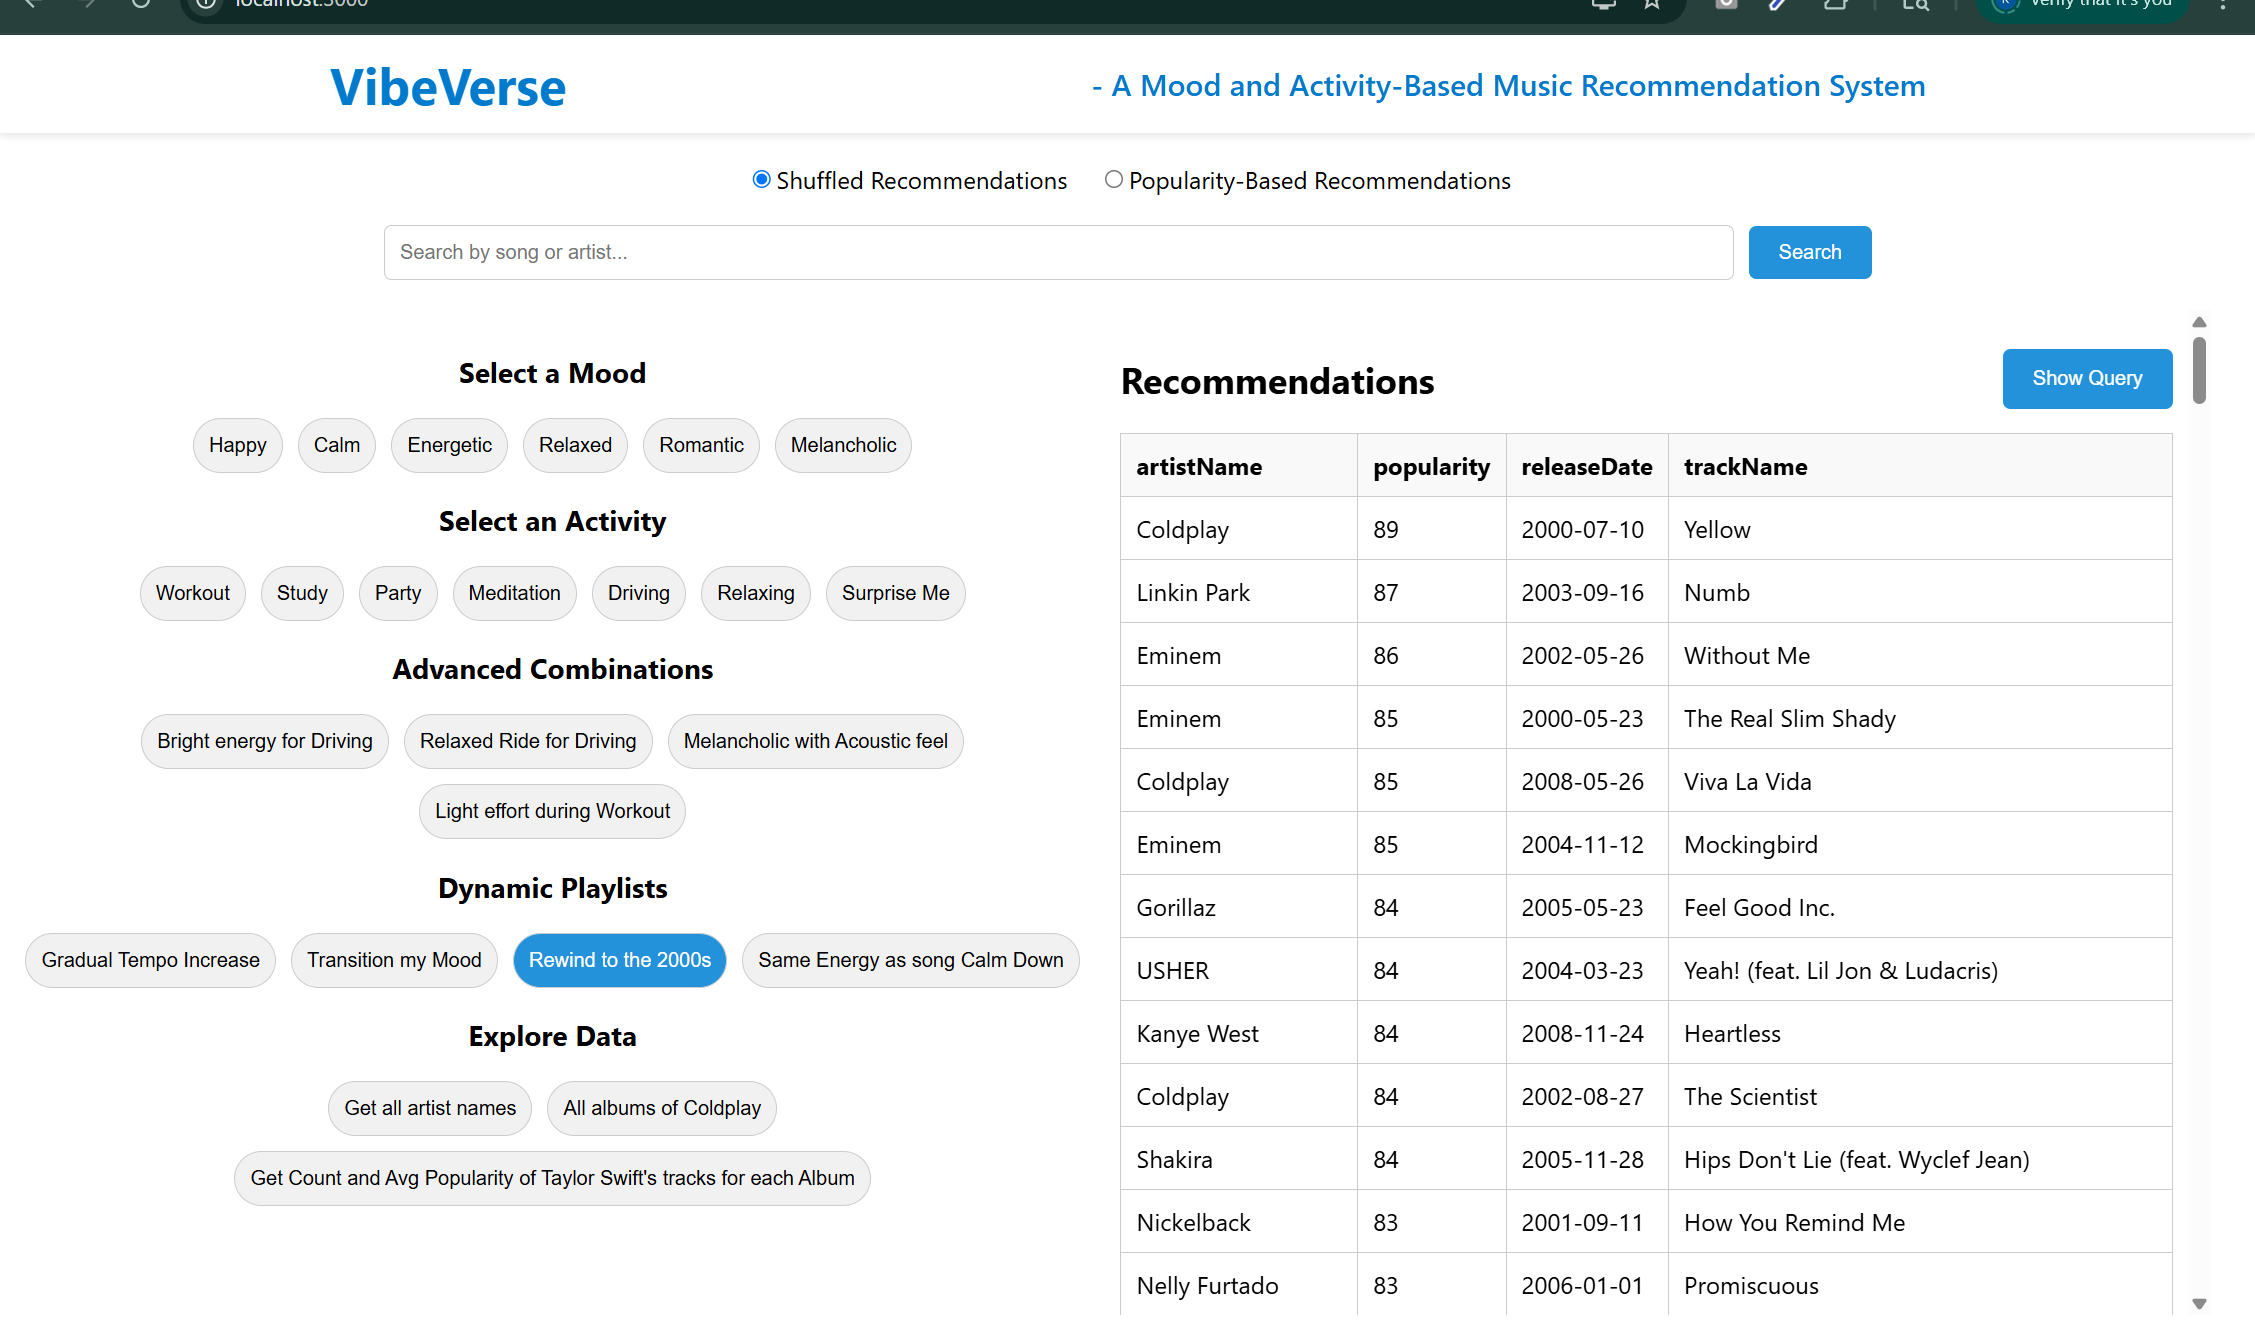Click the scroll down arrow of results
Viewport: 2255px width, 1331px height.
pos(2199,1304)
